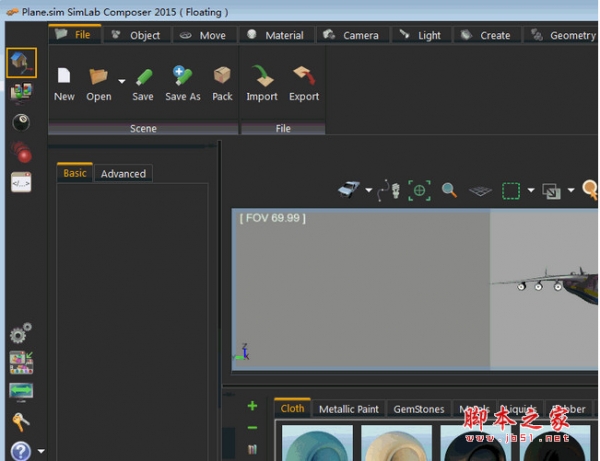Screen dimensions: 600x461
Task: Select the scene building workbench house icon
Action: (x=21, y=63)
